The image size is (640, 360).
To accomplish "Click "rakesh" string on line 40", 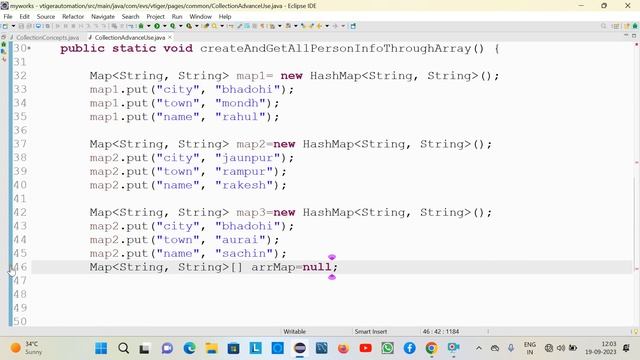I will 244,185.
